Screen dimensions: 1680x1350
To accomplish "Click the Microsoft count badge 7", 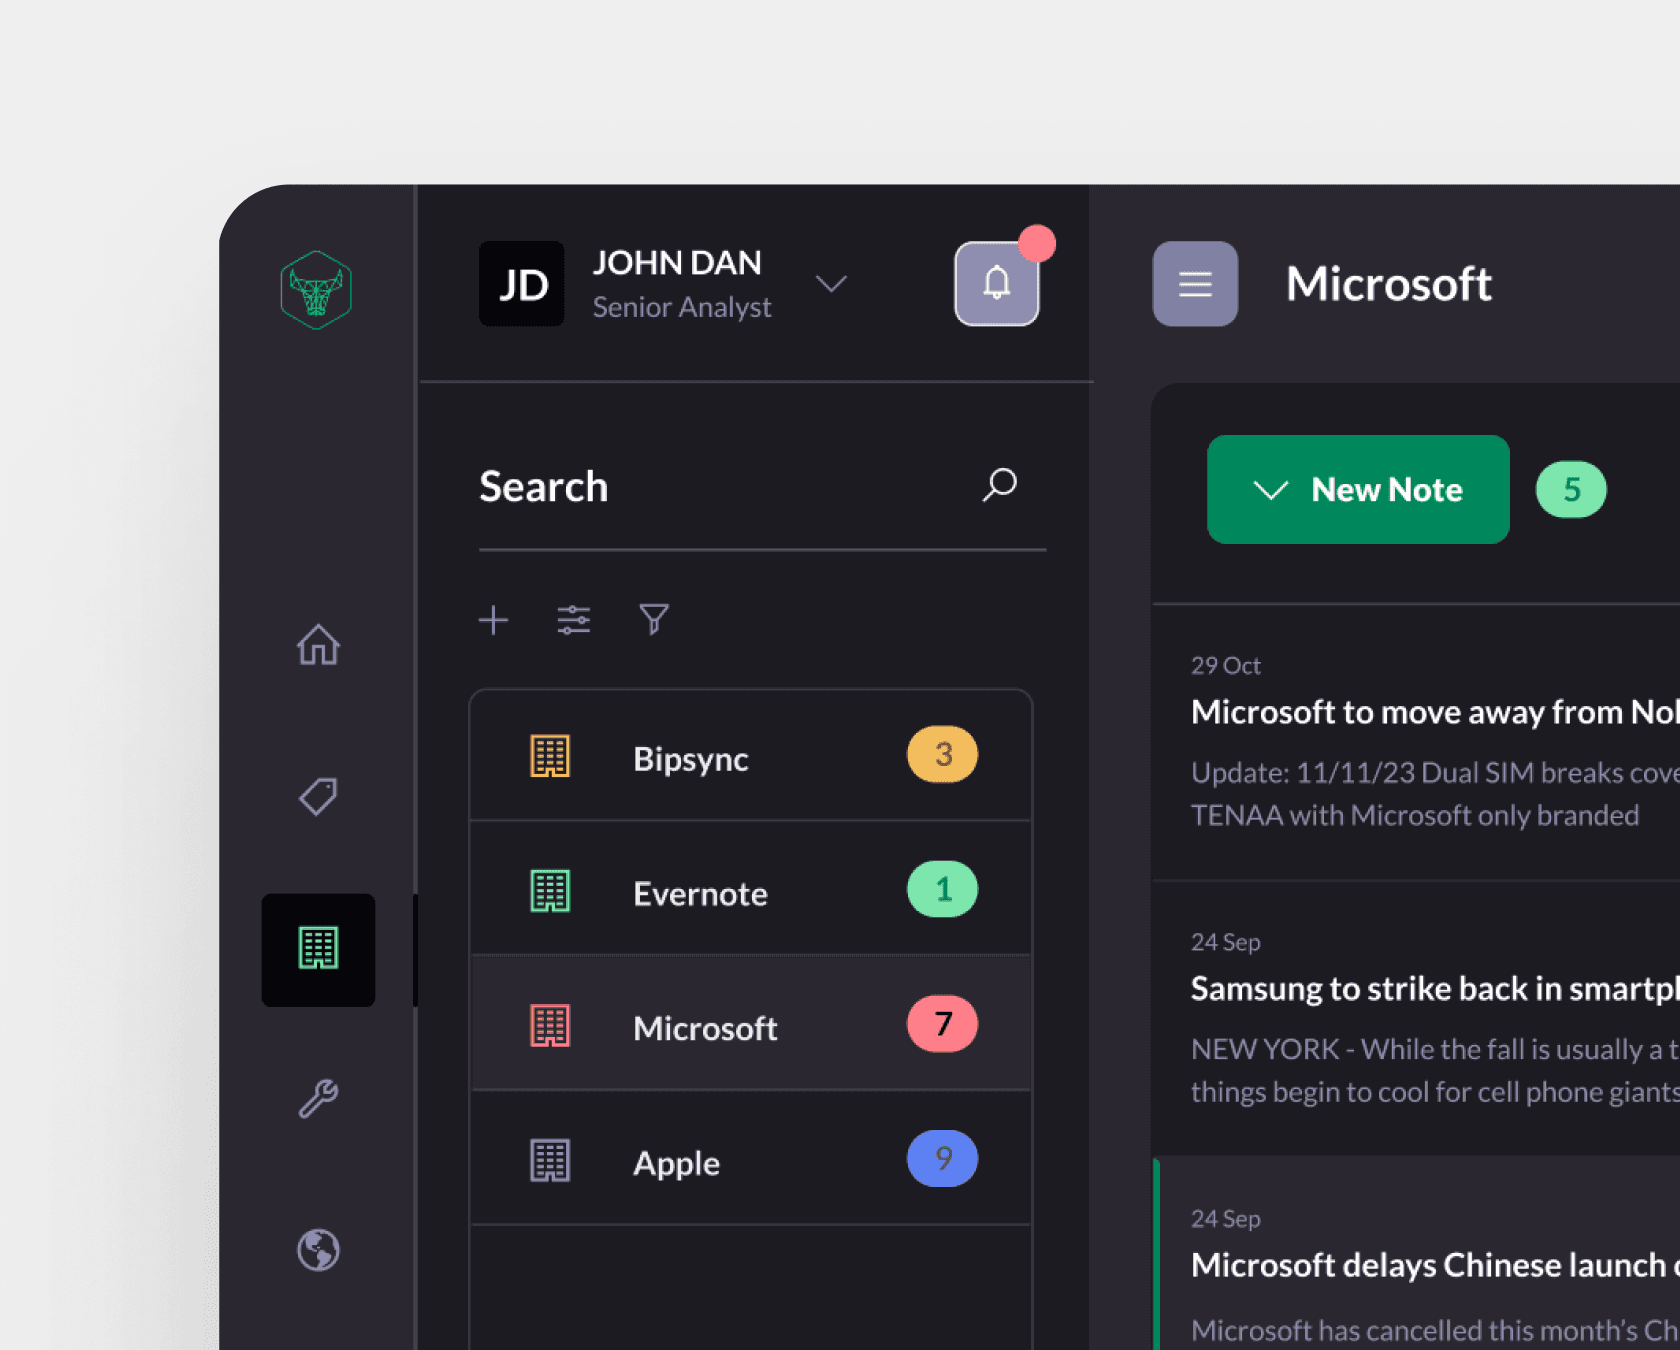I will point(942,1024).
